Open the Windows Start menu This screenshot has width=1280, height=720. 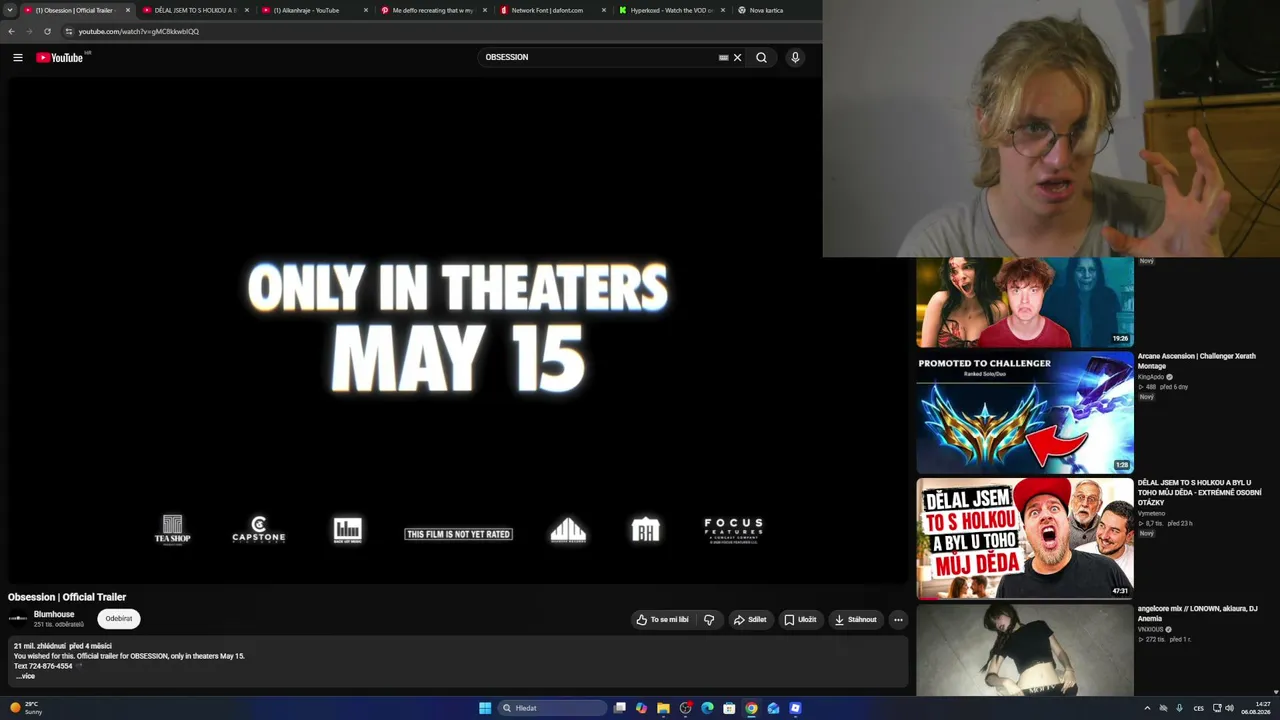pyautogui.click(x=485, y=708)
